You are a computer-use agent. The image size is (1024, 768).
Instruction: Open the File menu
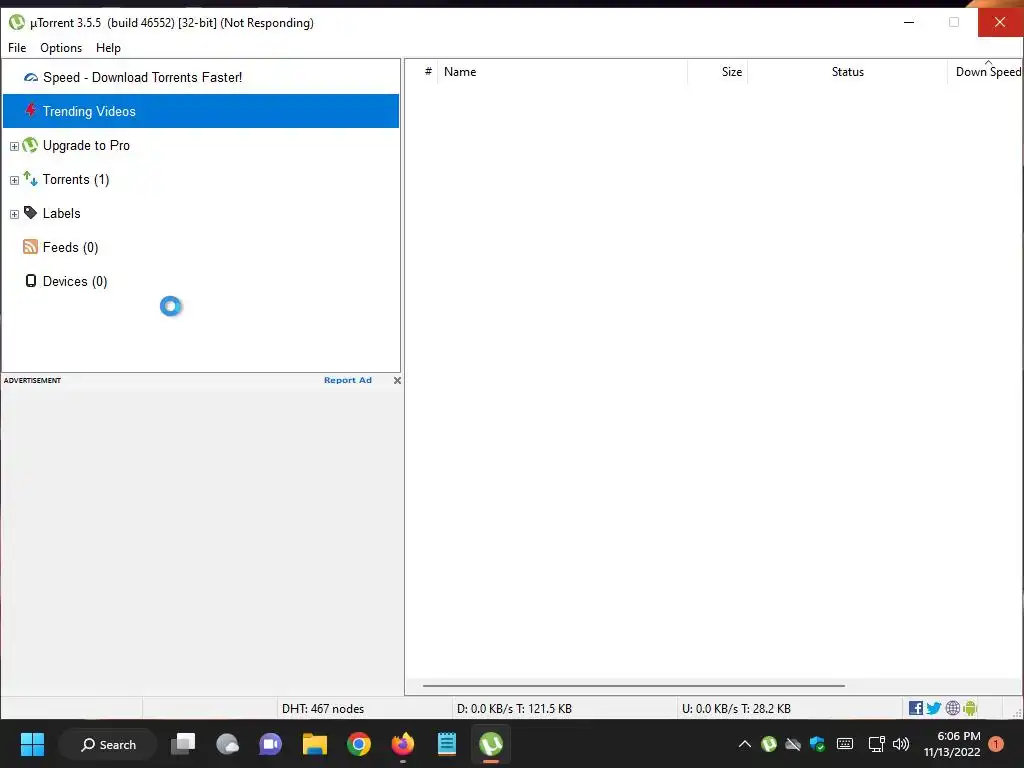tap(17, 48)
